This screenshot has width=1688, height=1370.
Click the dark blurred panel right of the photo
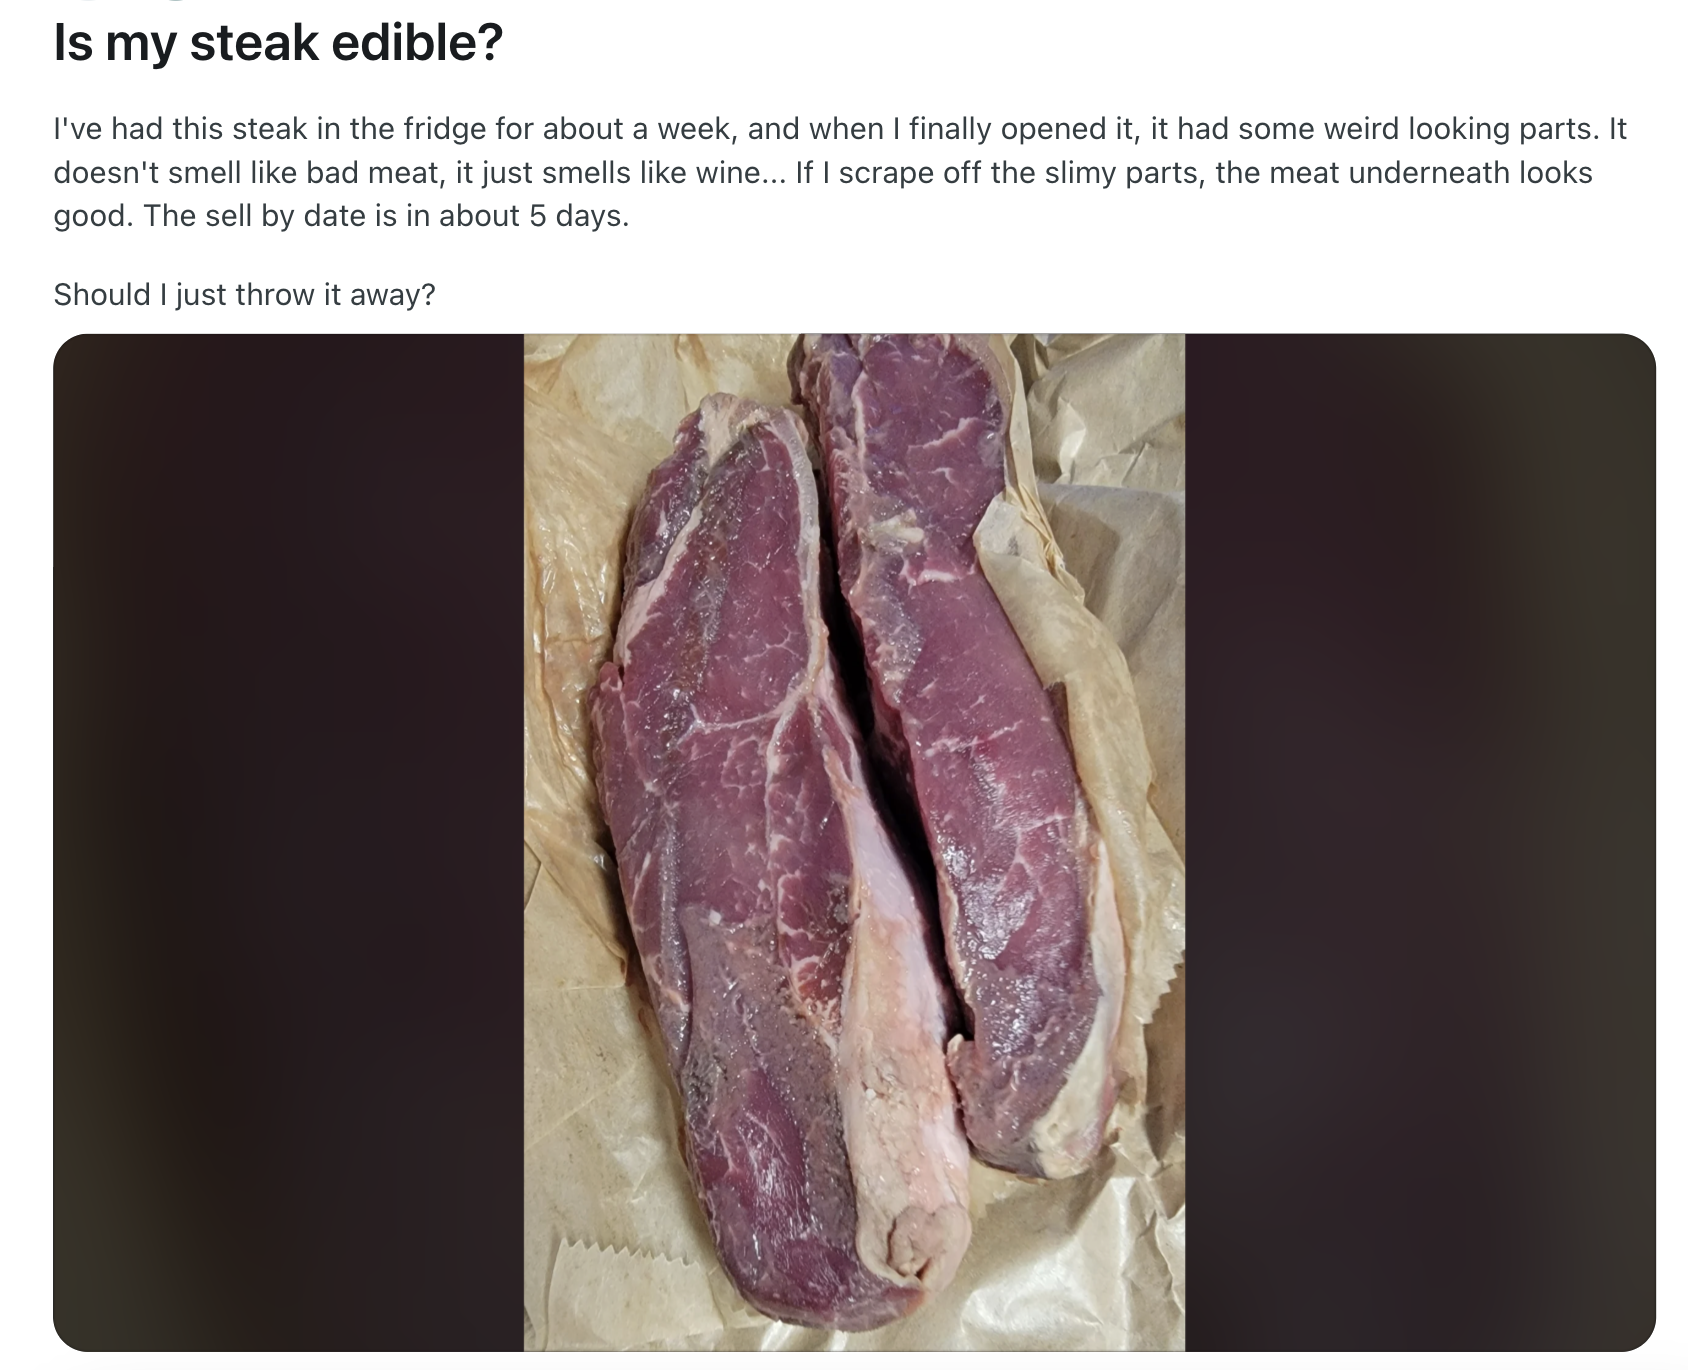click(1421, 842)
